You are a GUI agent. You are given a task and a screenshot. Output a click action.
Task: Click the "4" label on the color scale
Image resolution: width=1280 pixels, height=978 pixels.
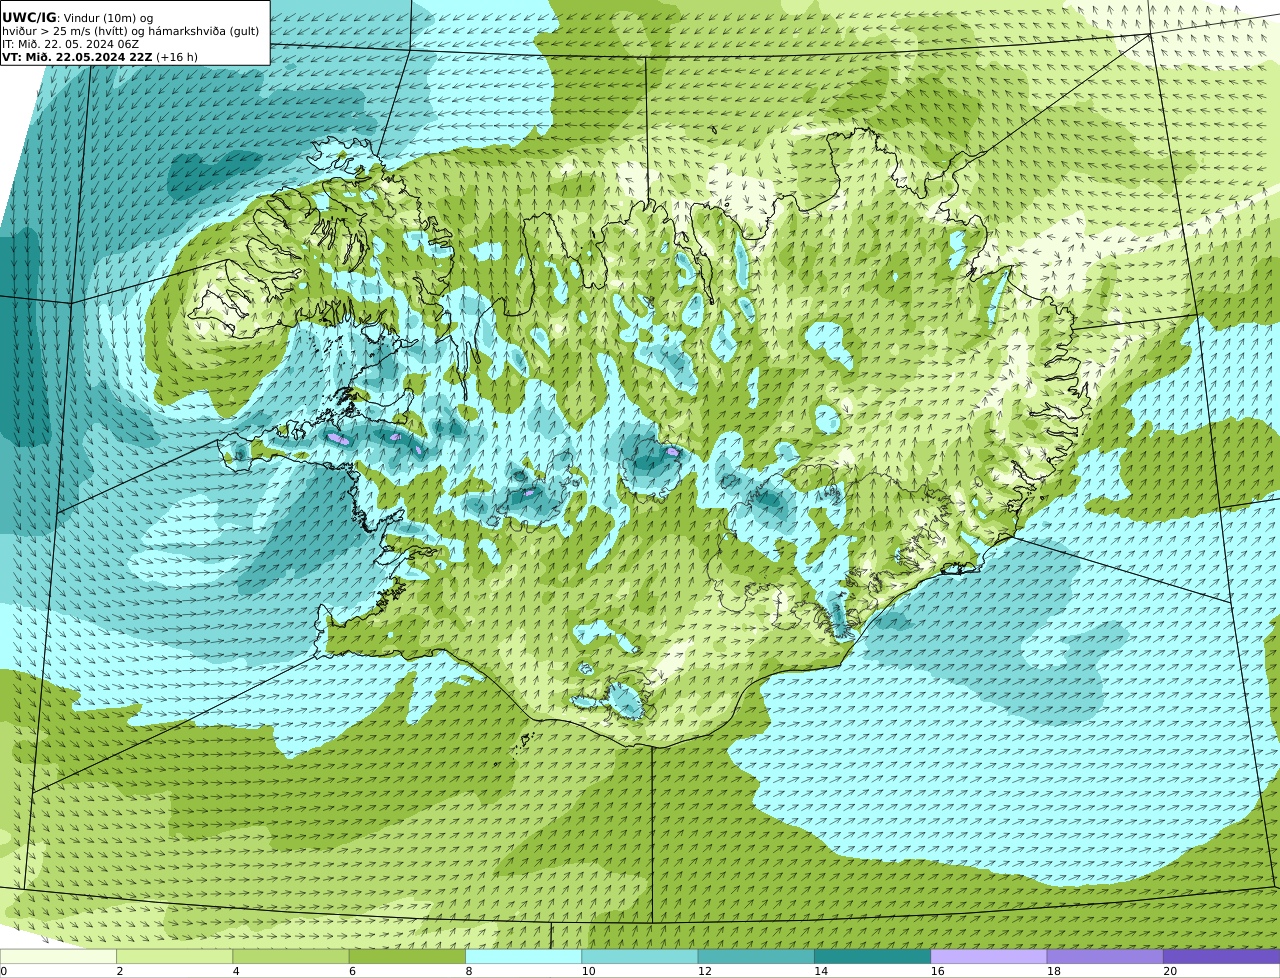236,971
